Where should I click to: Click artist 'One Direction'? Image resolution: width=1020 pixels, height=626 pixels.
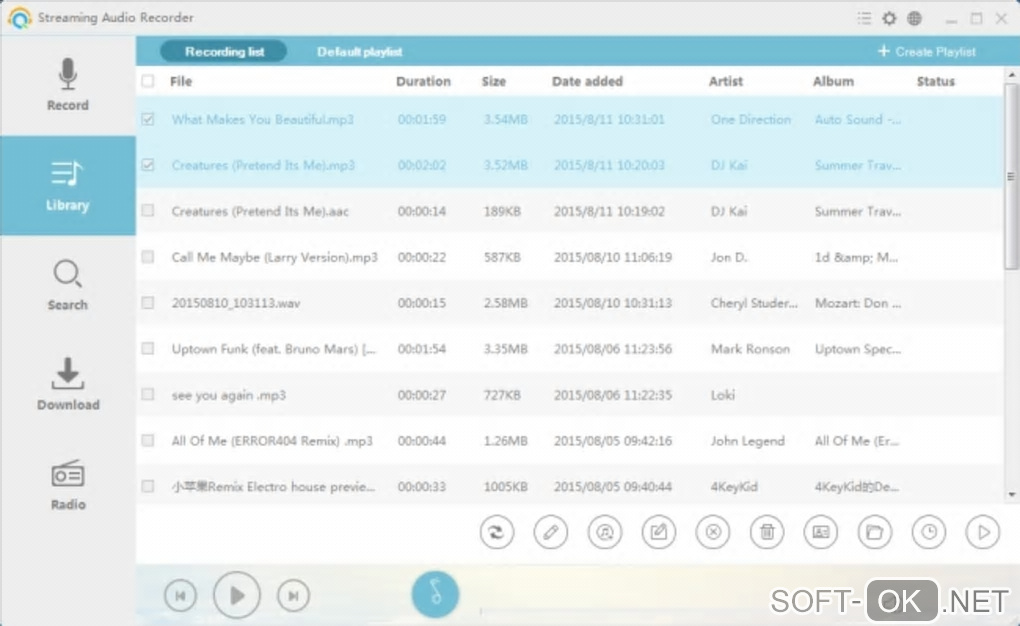[751, 119]
